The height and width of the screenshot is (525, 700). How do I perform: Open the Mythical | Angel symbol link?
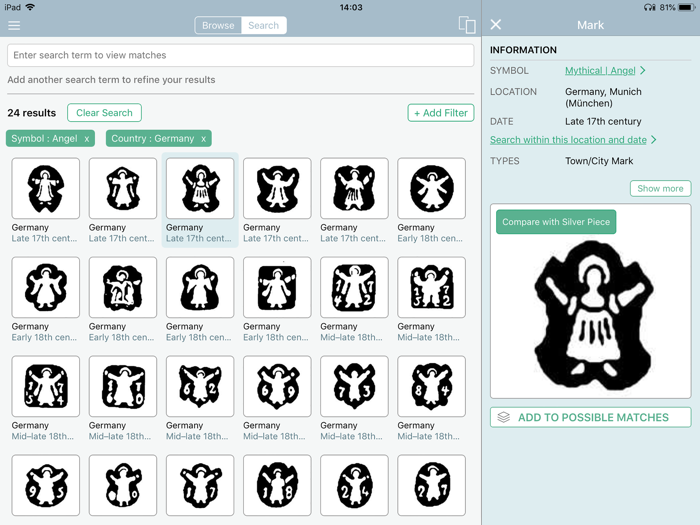[x=600, y=71]
